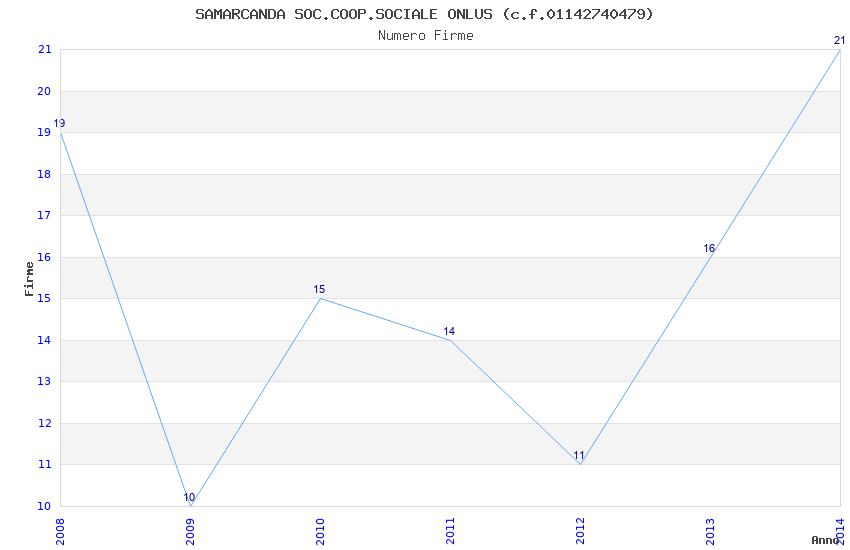Select the 2011 year label on x-axis
Screen dimensions: 850x550
pyautogui.click(x=450, y=532)
